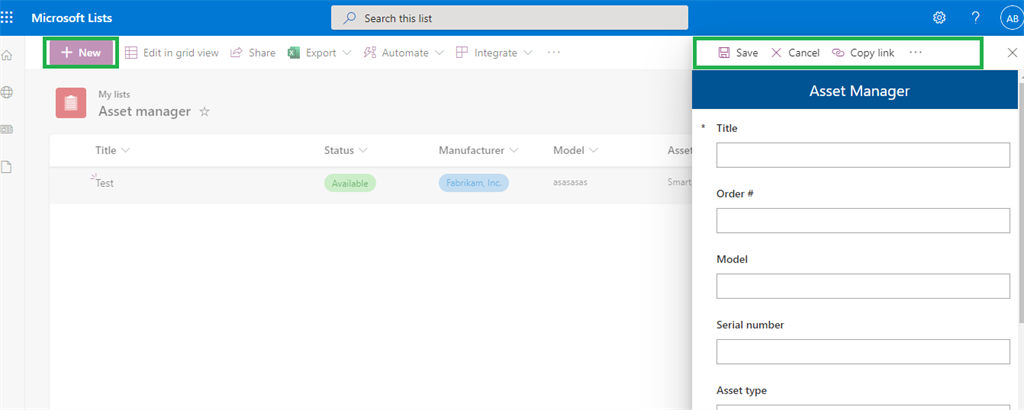Click the Asset manager list name
Viewport: 1024px width, 410px height.
point(144,111)
